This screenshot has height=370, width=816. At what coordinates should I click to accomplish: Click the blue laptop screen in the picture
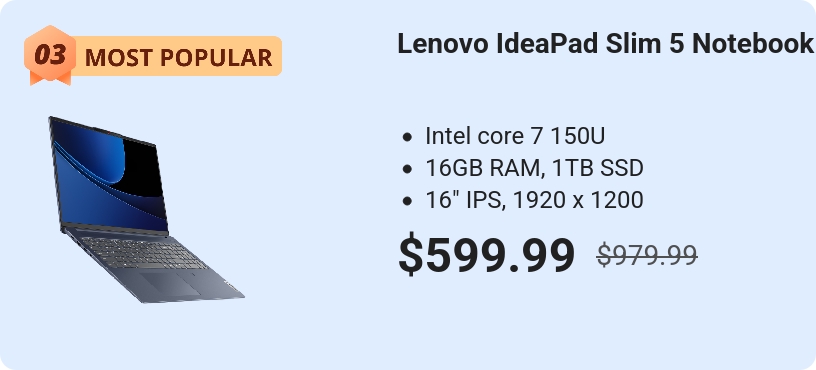click(109, 174)
